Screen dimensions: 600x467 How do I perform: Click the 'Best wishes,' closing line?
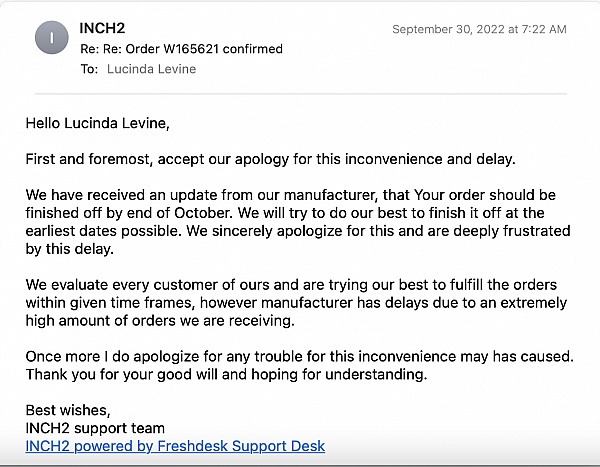[68, 410]
